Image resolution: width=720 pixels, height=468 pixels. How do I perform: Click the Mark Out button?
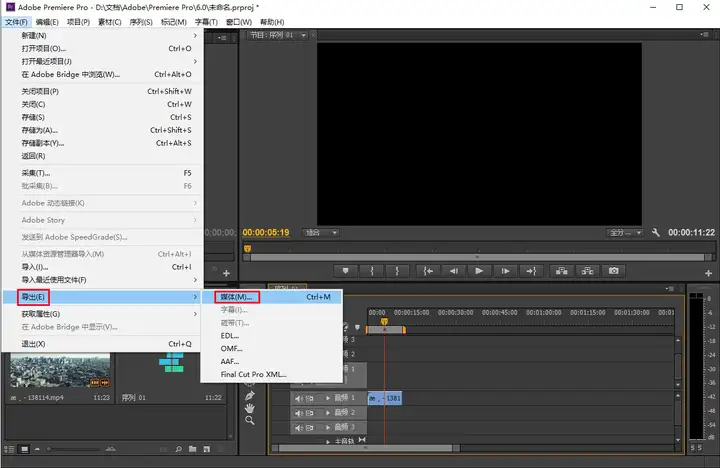point(397,271)
